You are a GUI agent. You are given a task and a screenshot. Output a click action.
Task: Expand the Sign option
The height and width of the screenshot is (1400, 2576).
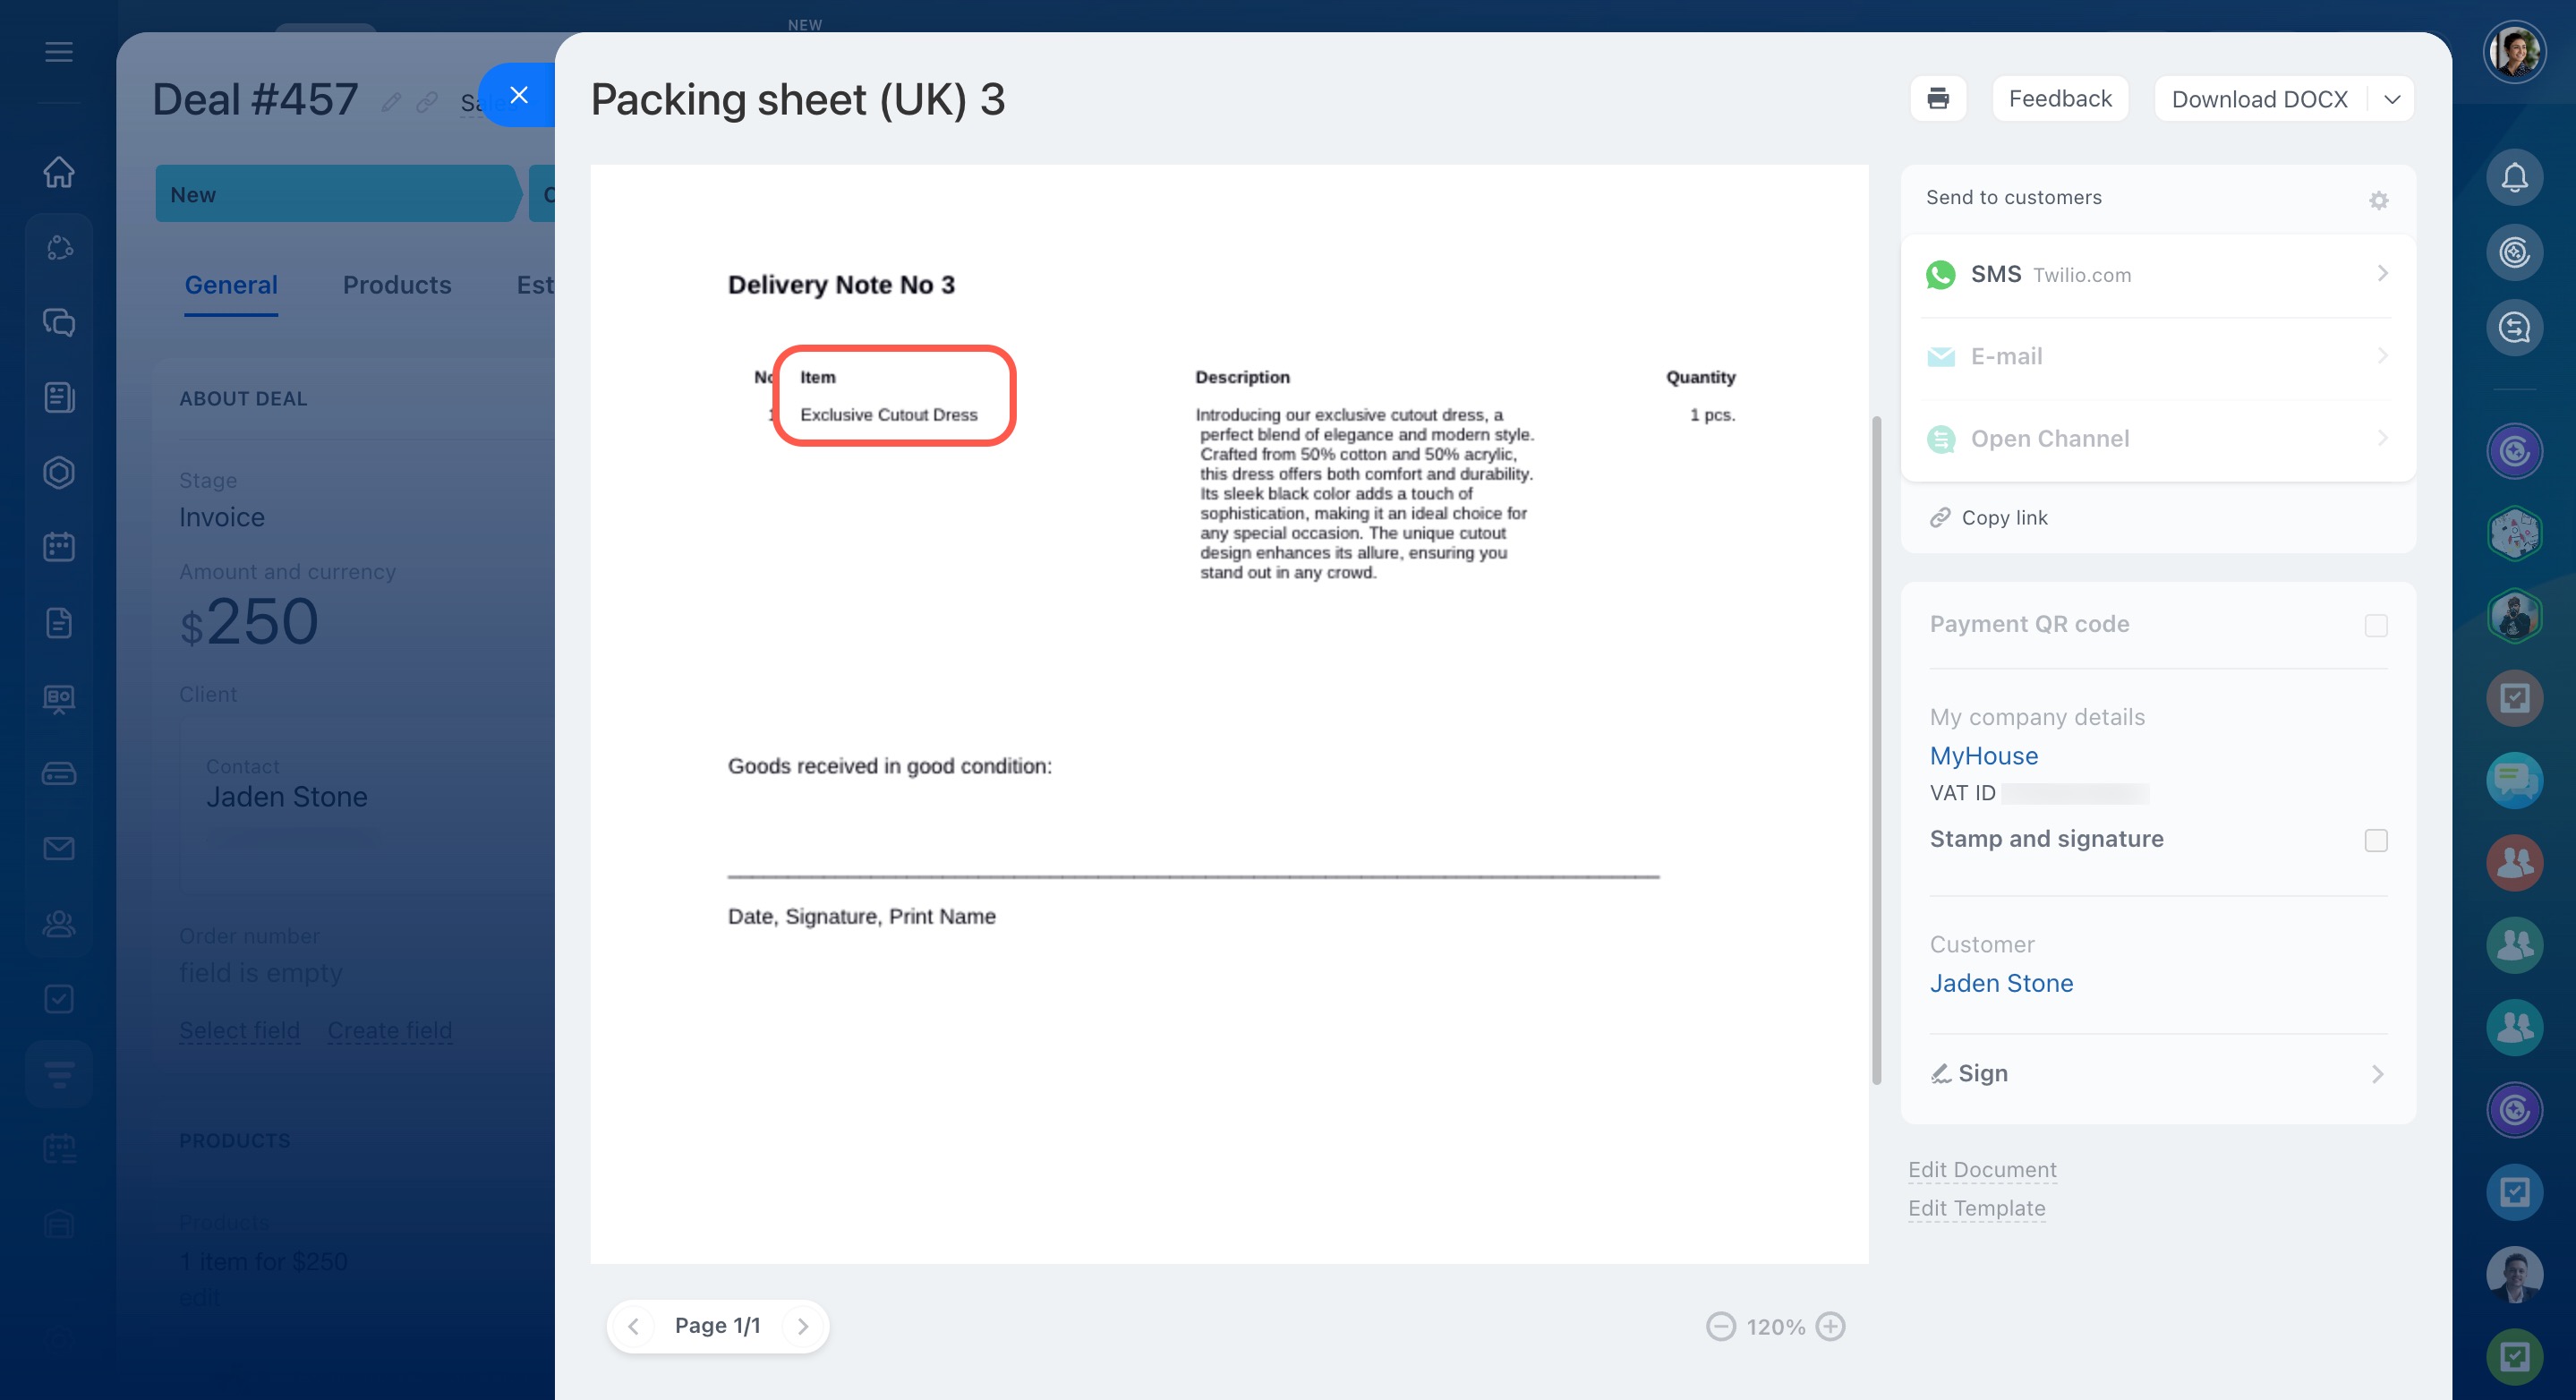click(2157, 1074)
